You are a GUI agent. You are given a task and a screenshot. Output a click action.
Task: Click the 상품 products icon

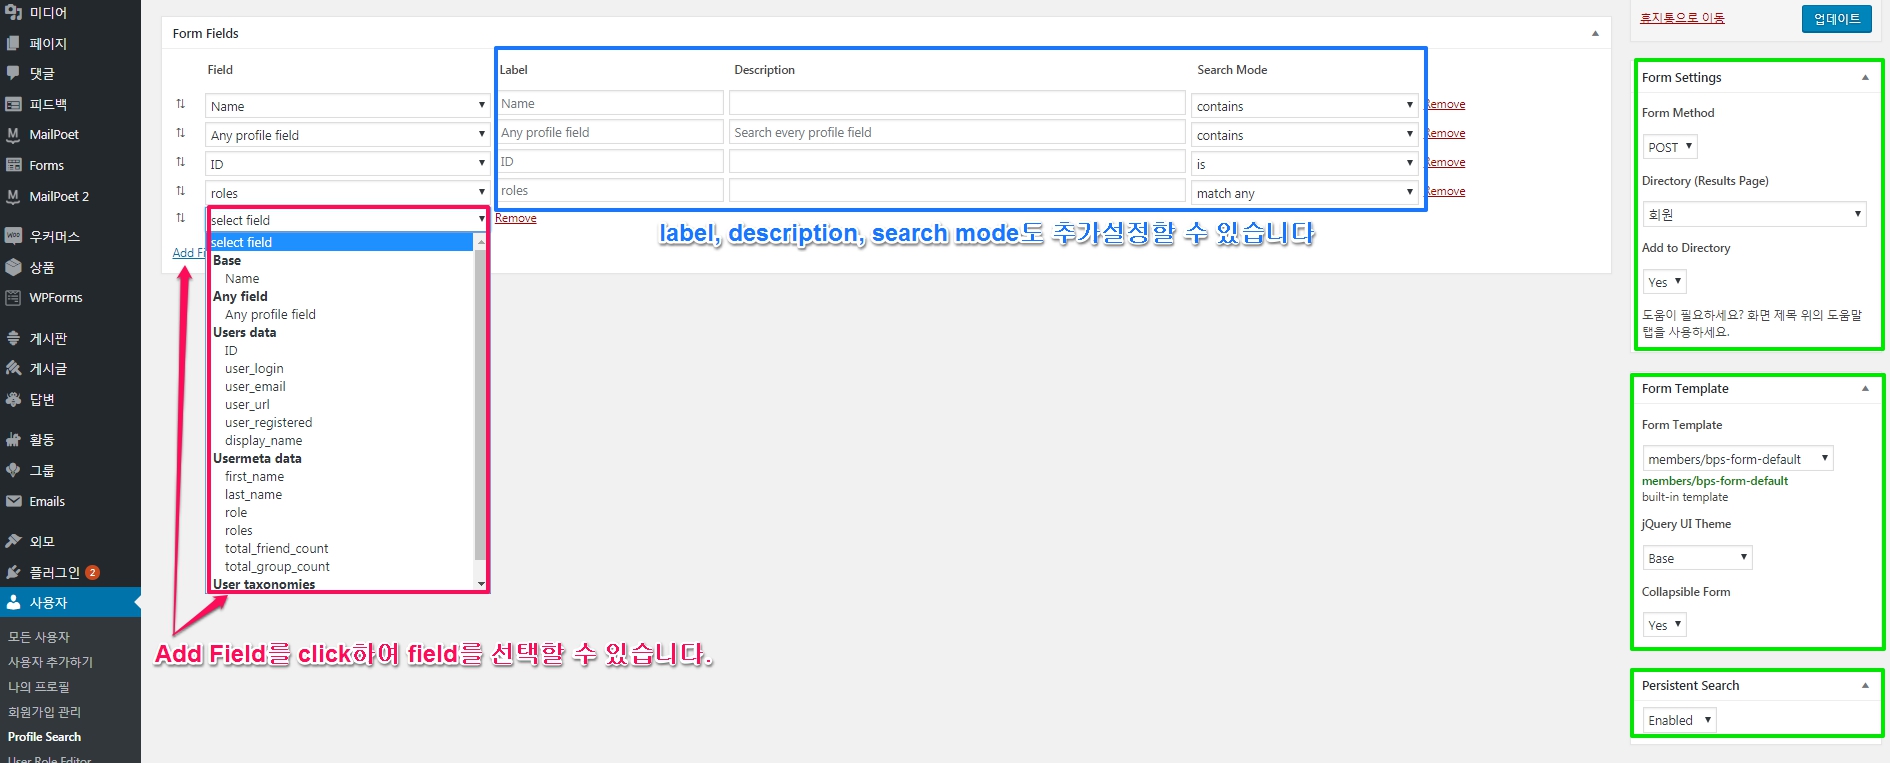tap(13, 267)
